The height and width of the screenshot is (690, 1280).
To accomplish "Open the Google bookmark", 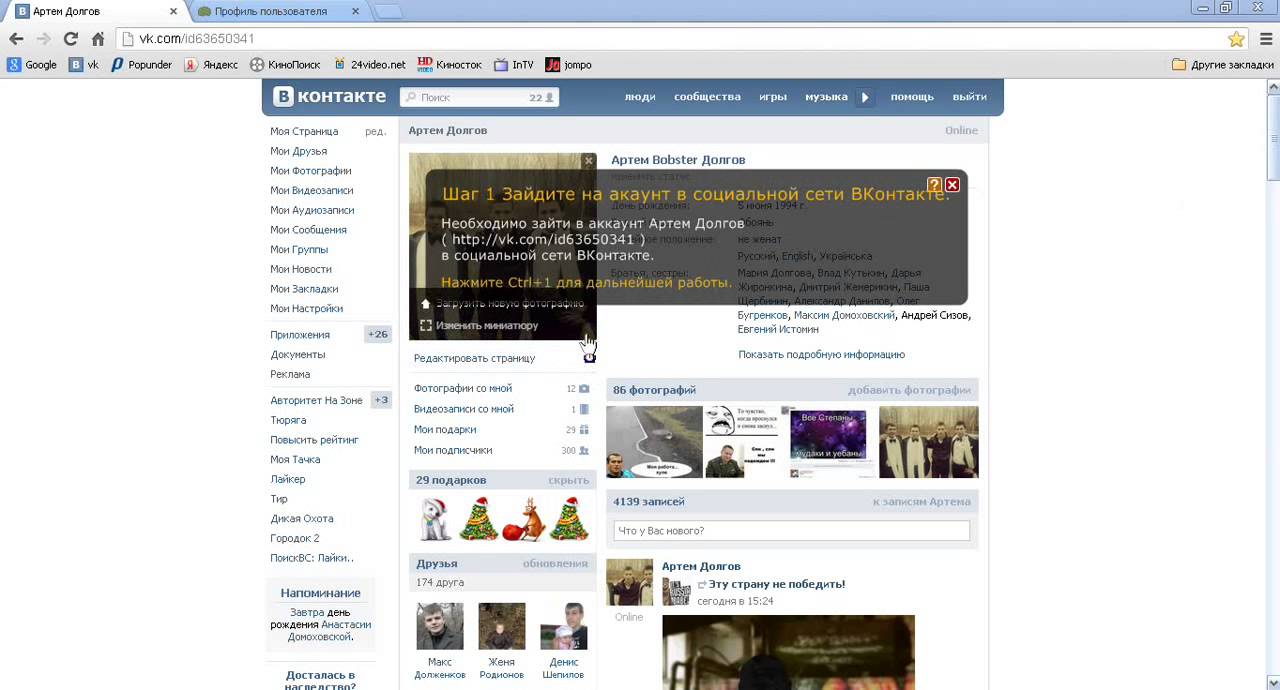I will tap(32, 65).
